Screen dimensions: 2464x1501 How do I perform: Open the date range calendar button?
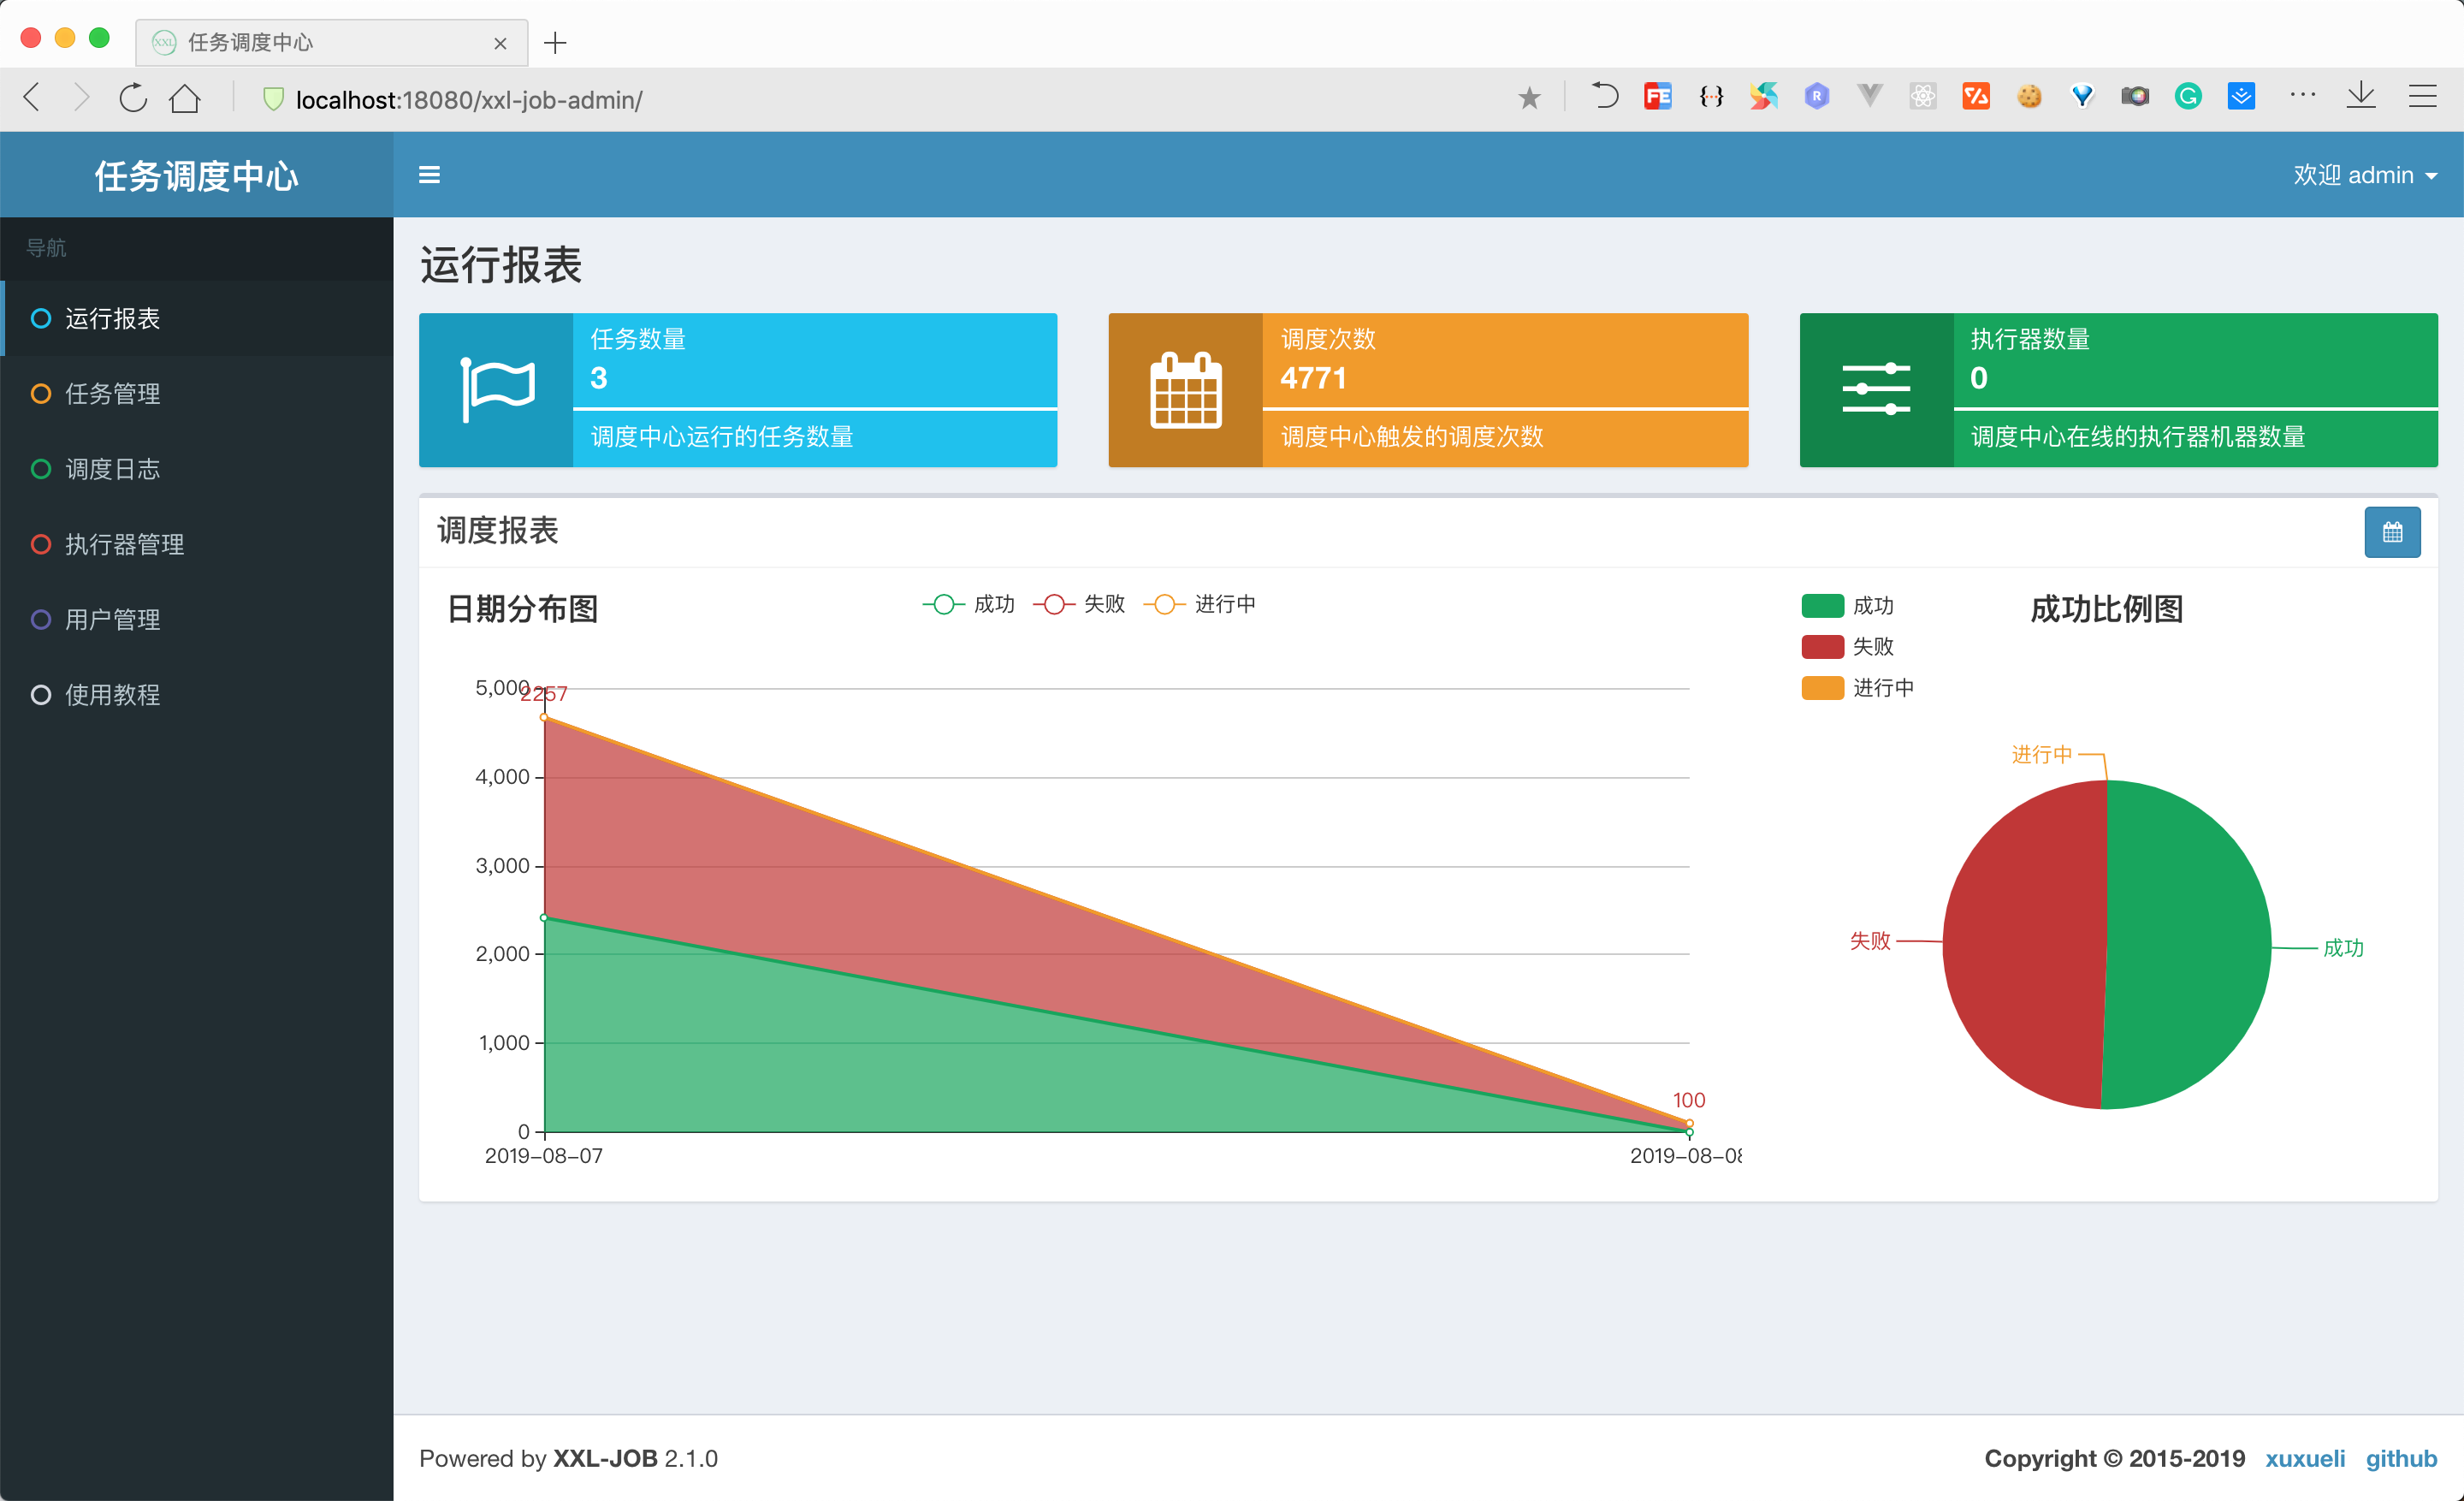pos(2391,532)
